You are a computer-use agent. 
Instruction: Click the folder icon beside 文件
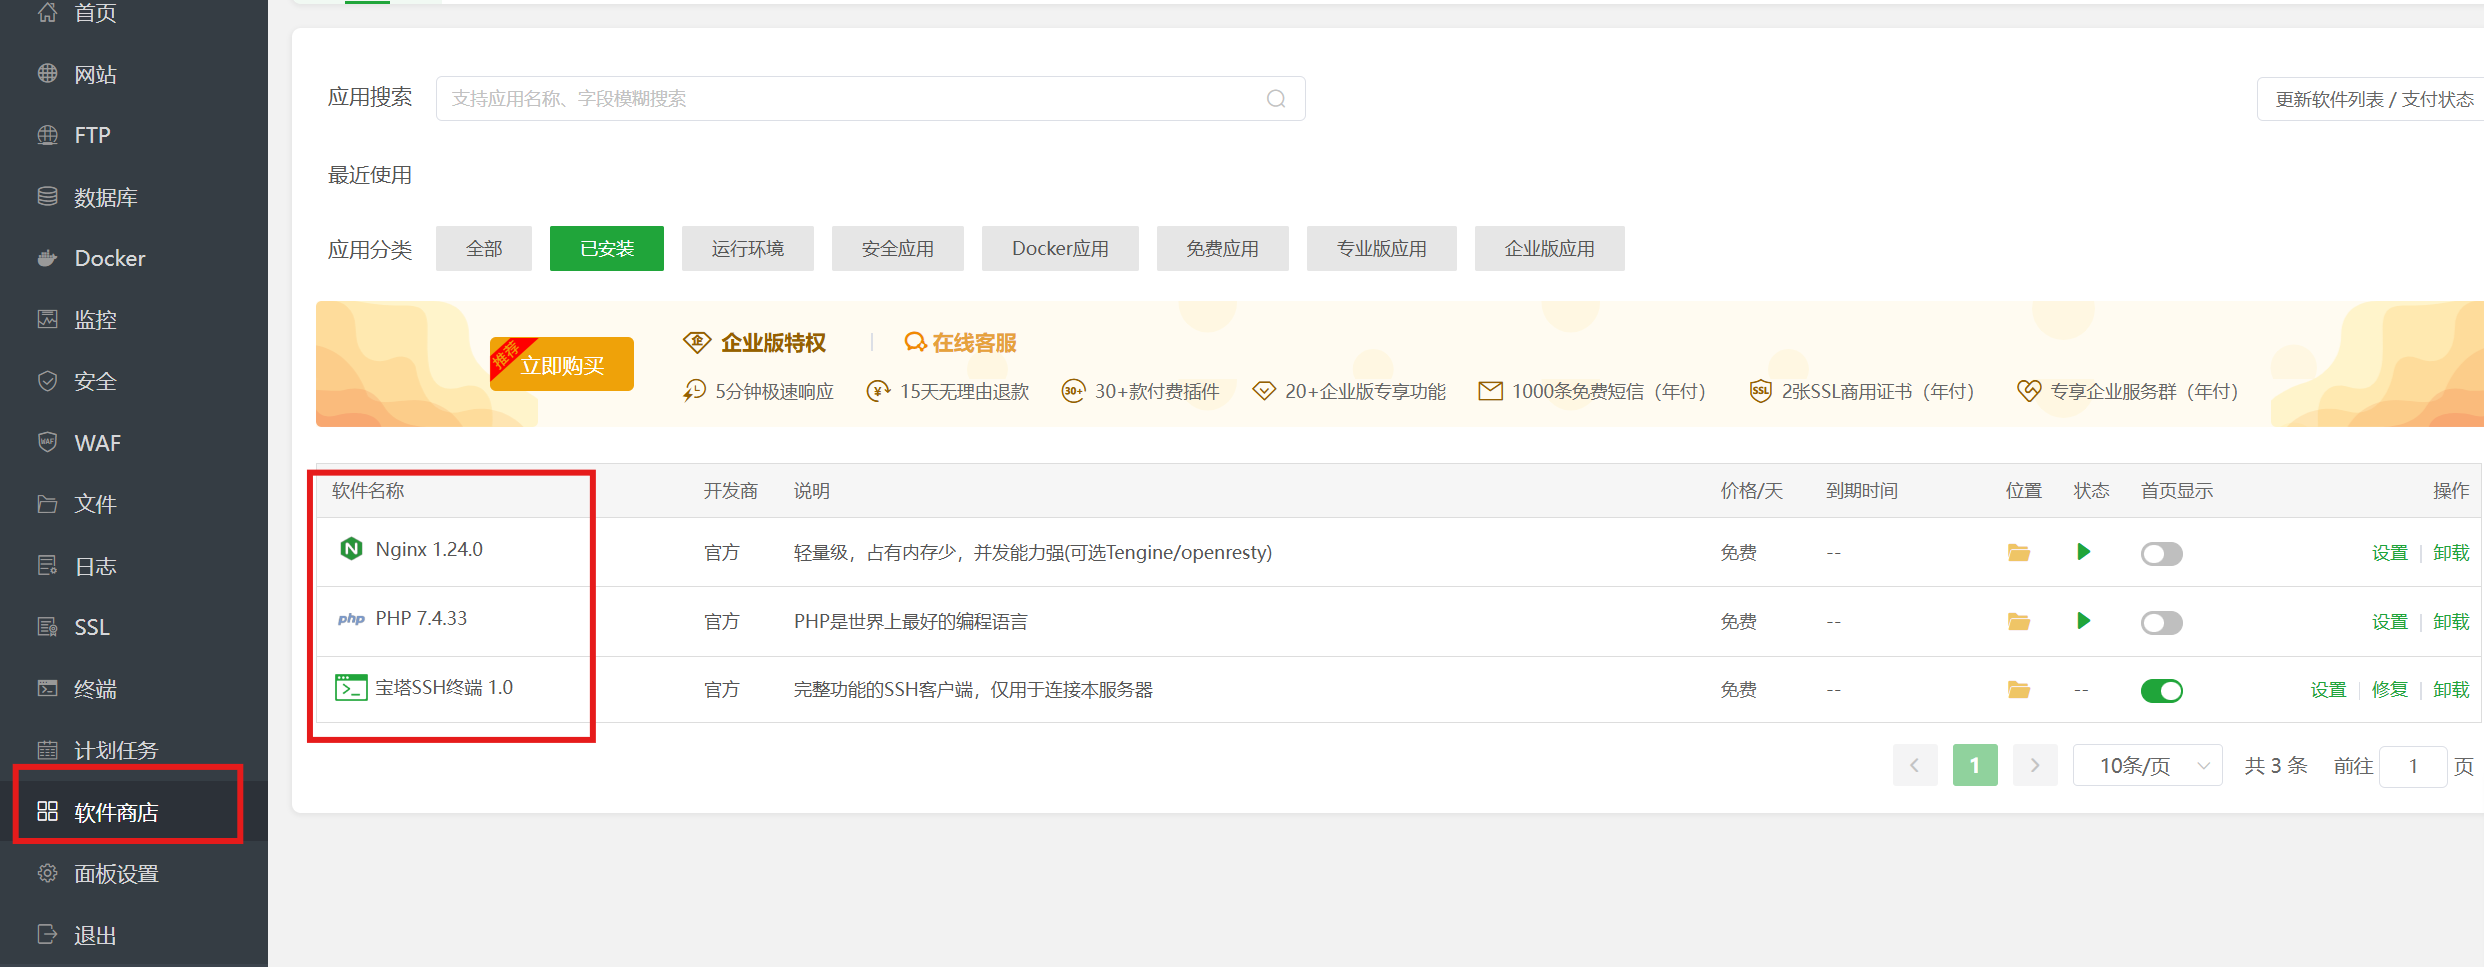(47, 504)
